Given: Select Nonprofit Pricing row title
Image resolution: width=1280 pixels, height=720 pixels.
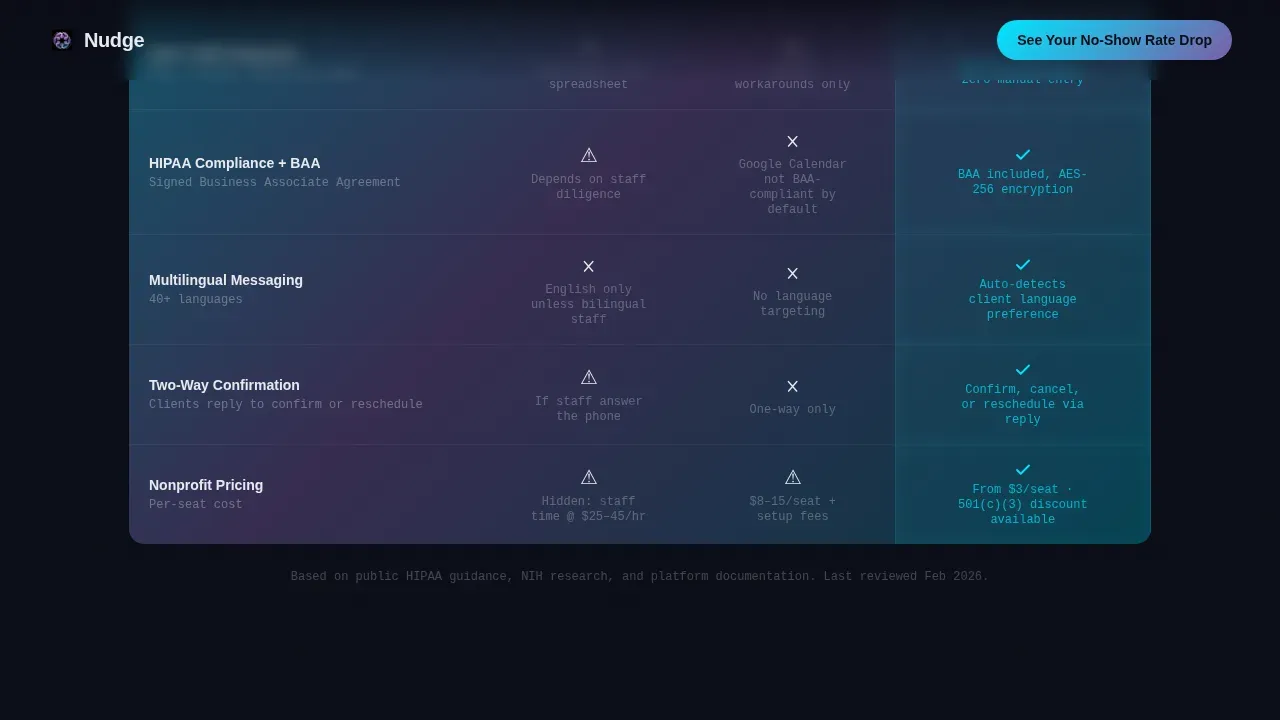Looking at the screenshot, I should [206, 485].
